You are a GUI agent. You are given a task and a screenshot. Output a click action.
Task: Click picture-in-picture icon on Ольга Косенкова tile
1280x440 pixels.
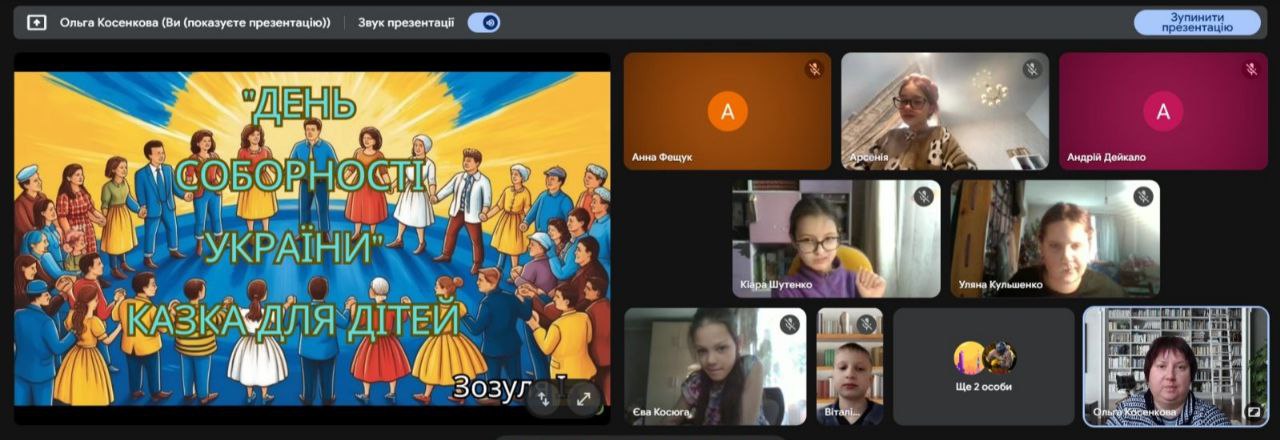[x=1252, y=410]
